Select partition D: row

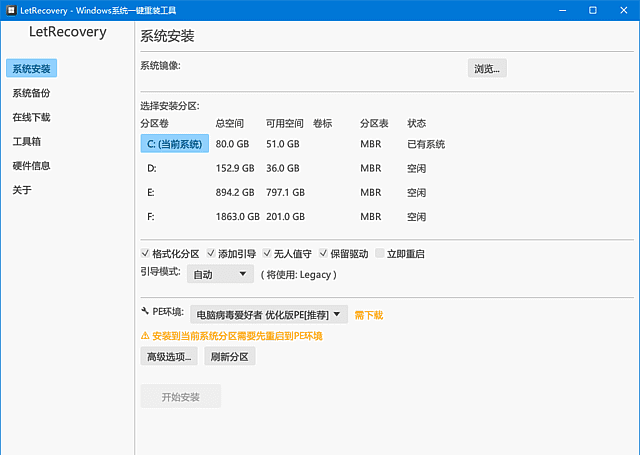[152, 168]
